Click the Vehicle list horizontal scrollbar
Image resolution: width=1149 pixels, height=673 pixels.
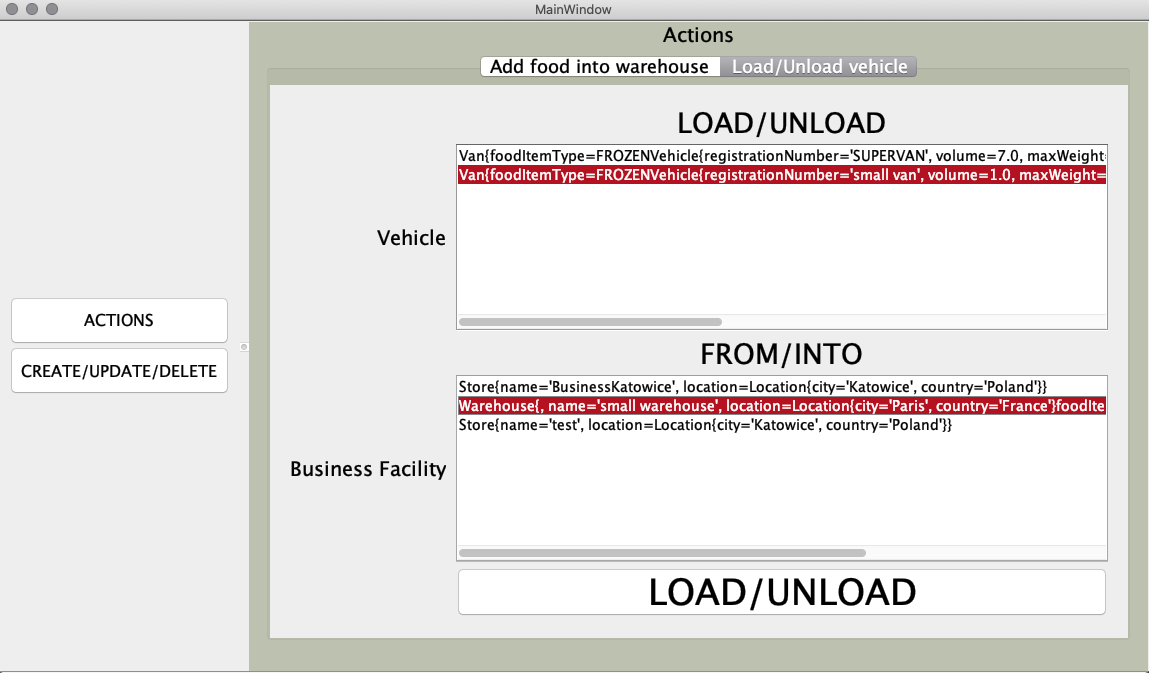(591, 322)
